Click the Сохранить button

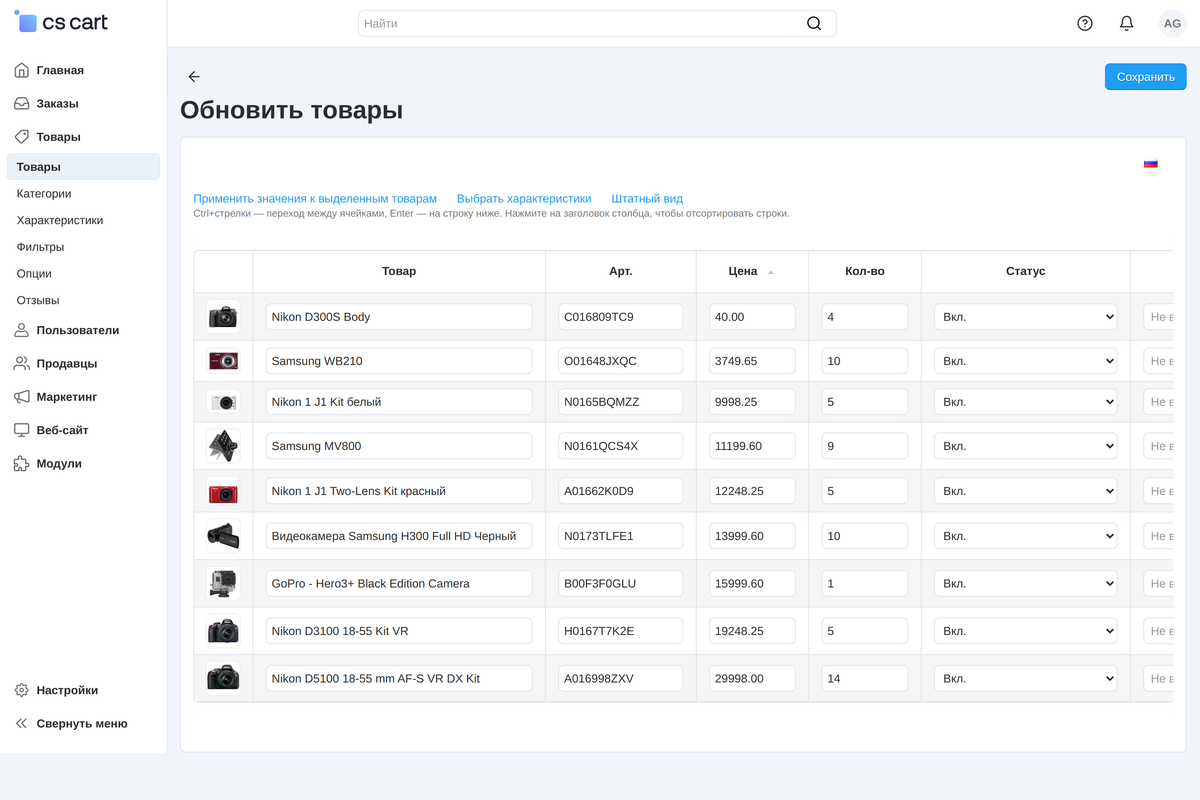1145,77
